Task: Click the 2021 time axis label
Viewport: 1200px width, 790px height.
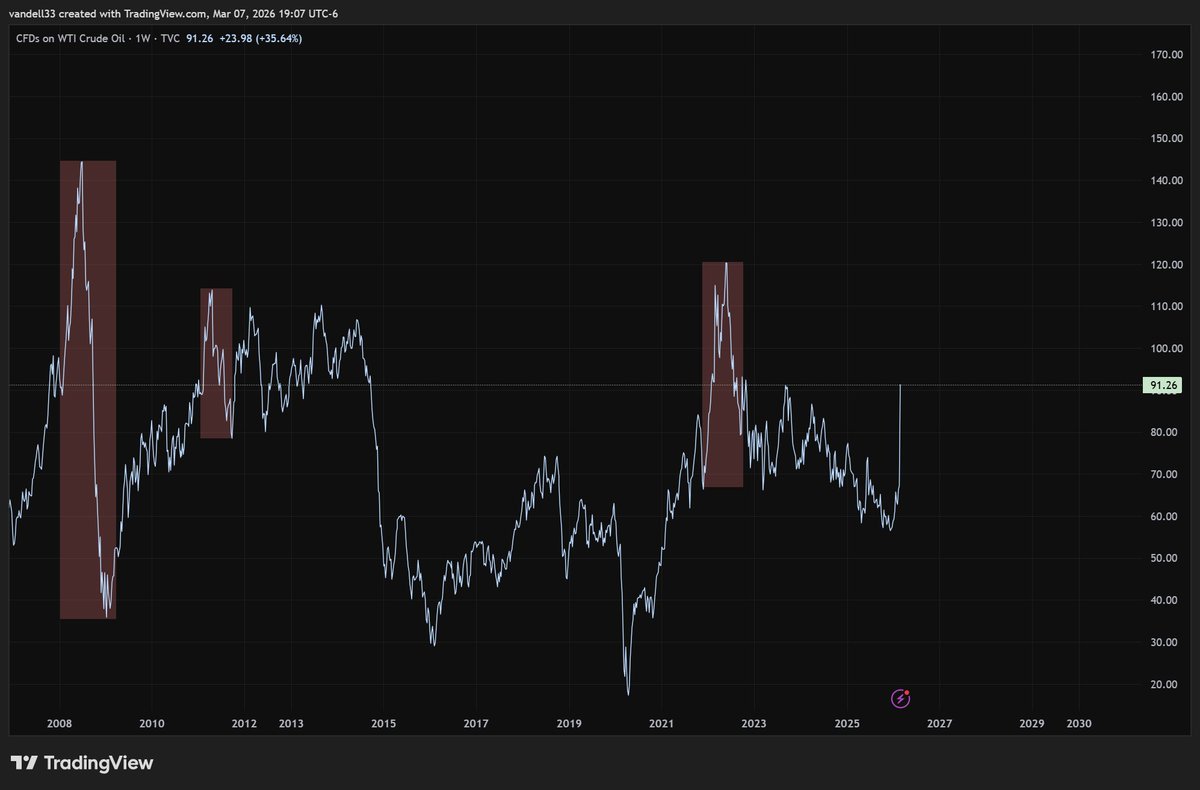Action: (661, 723)
